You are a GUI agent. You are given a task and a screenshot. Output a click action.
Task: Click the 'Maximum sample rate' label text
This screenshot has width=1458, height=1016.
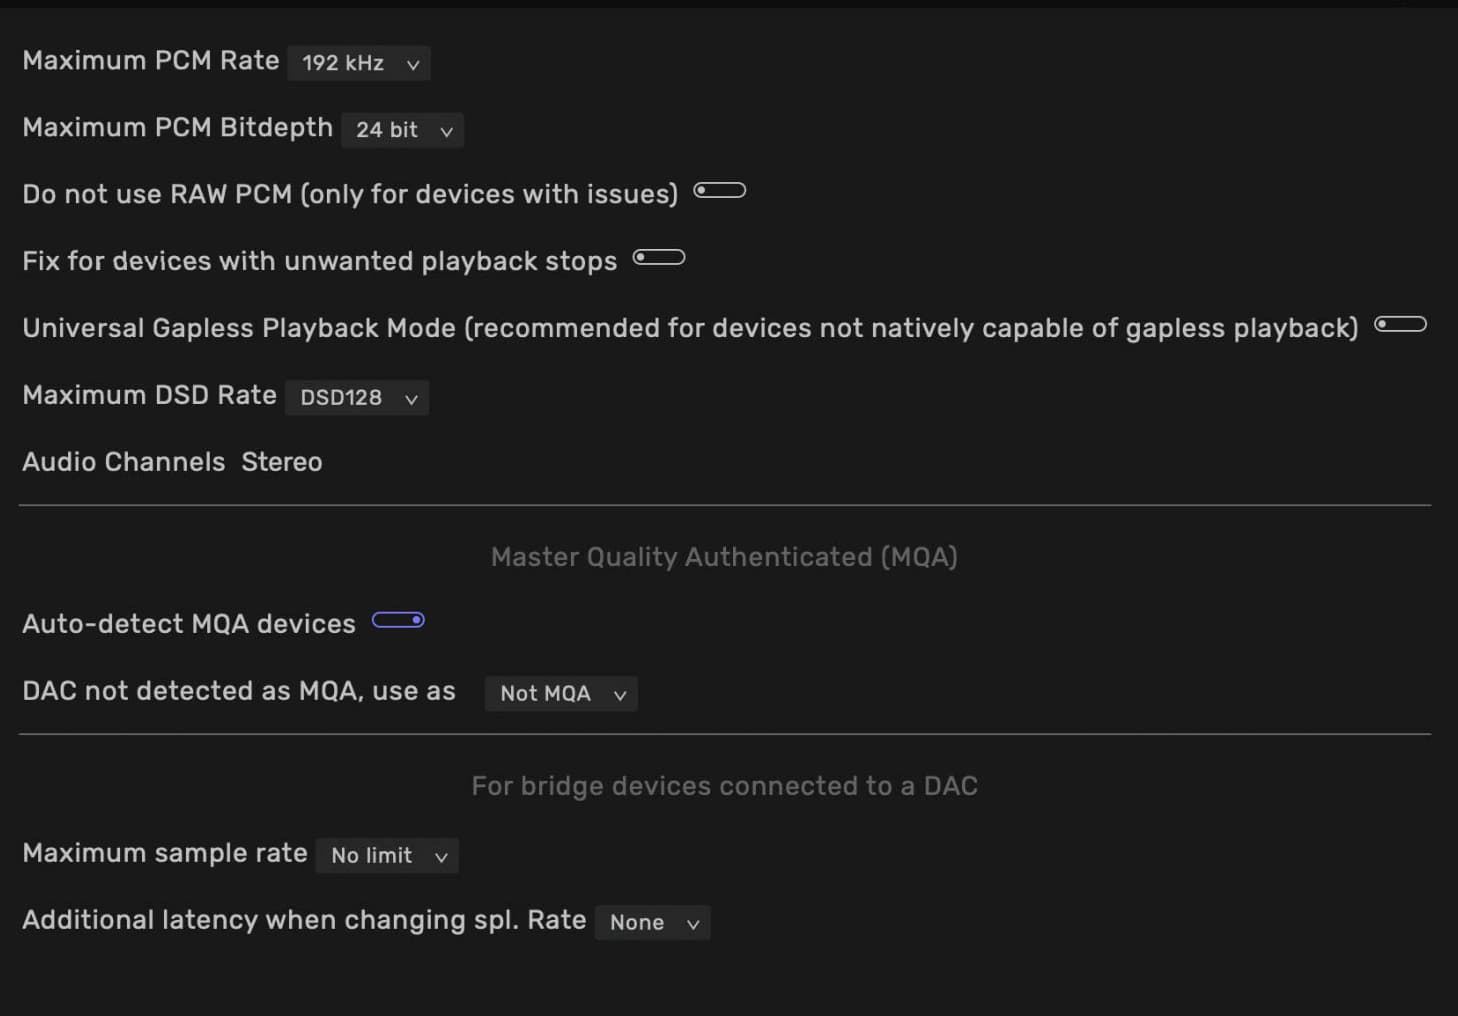click(165, 853)
